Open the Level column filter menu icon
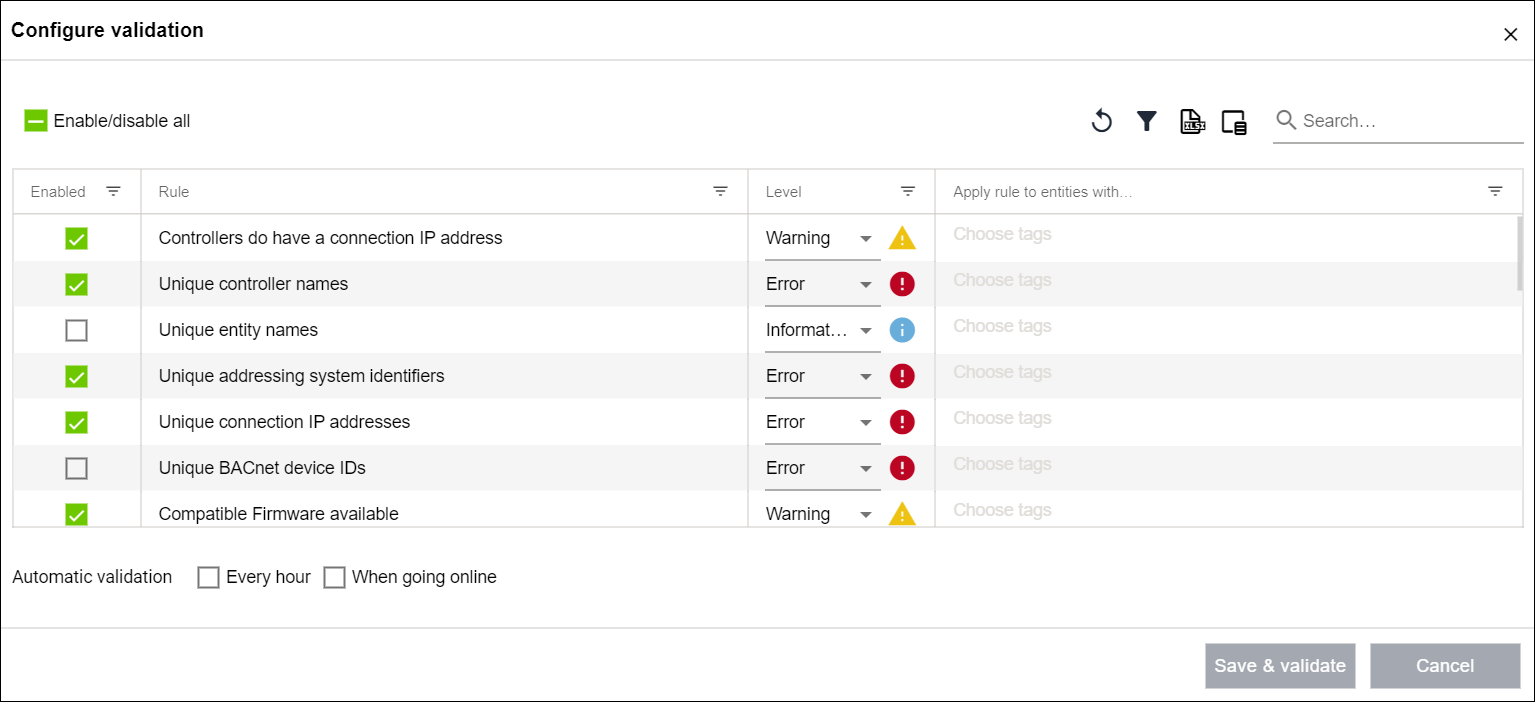Screen dimensions: 1535x702 (908, 191)
